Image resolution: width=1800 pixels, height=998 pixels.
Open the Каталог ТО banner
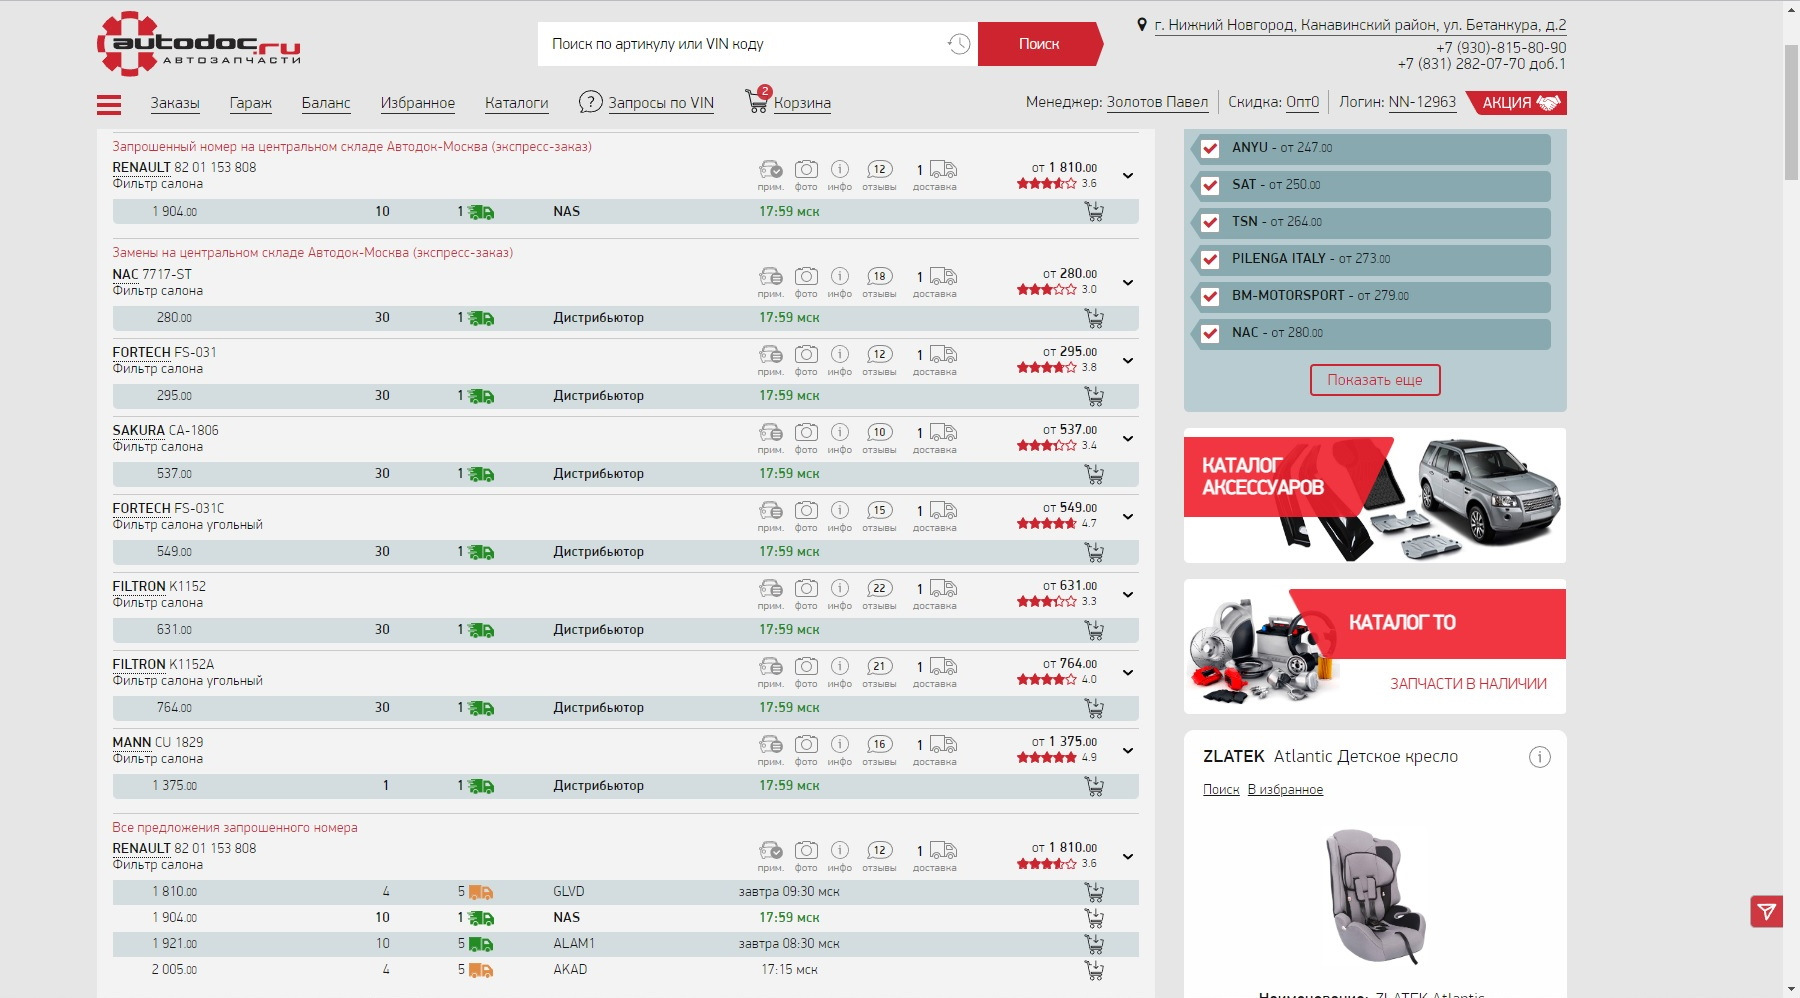pos(1375,646)
